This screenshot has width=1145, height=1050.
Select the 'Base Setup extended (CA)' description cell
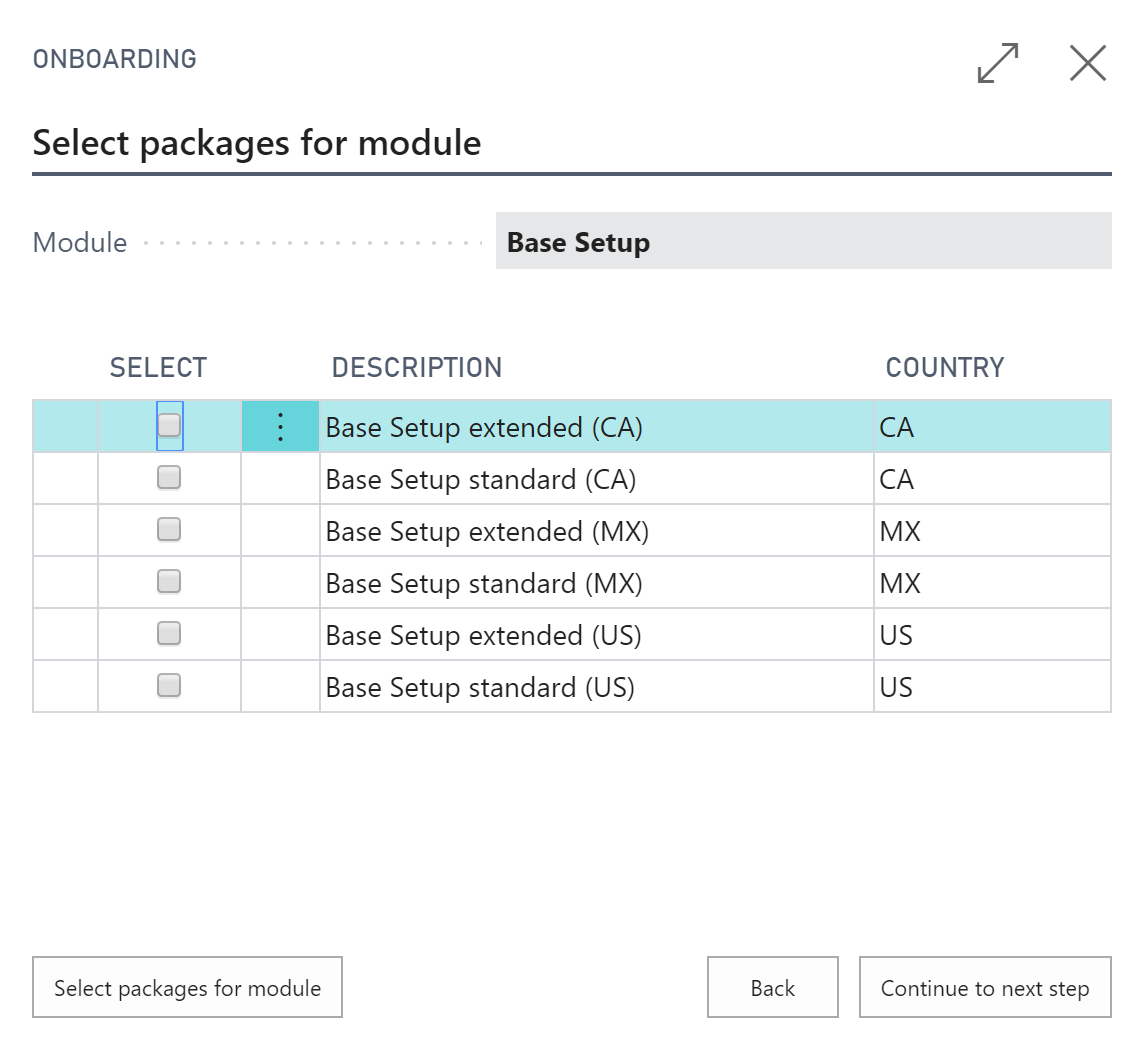[x=597, y=426]
